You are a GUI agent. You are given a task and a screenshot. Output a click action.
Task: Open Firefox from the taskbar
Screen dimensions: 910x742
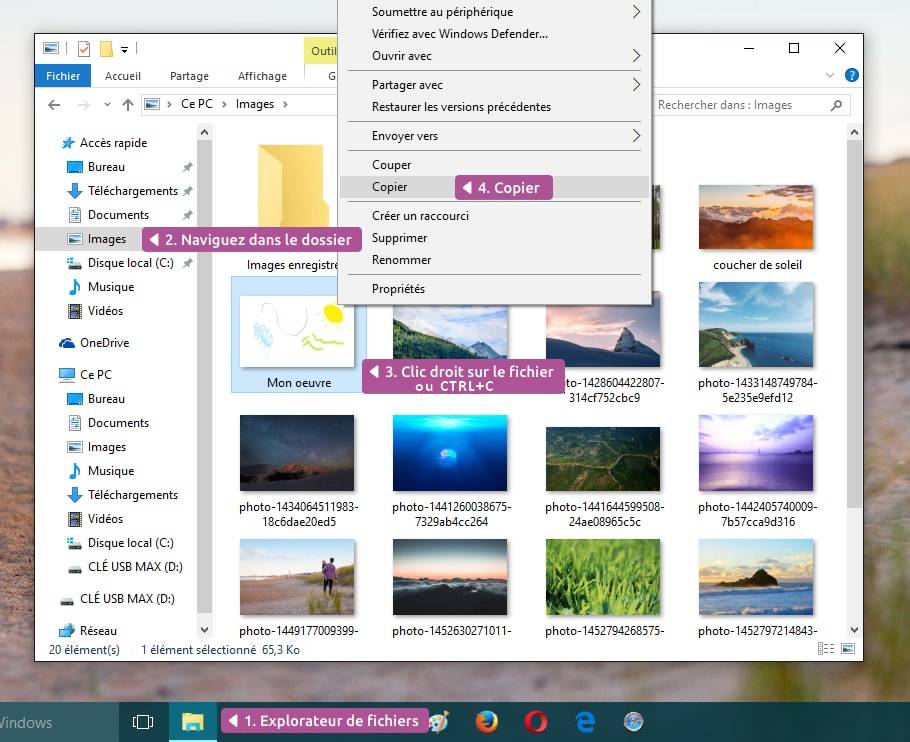tap(486, 721)
